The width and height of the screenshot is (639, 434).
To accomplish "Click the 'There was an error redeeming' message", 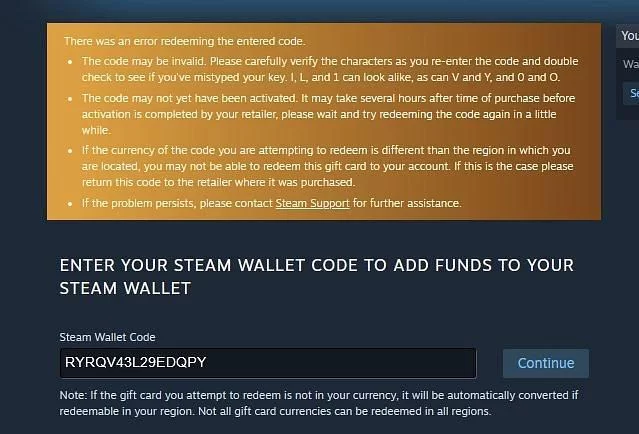I will click(x=185, y=41).
